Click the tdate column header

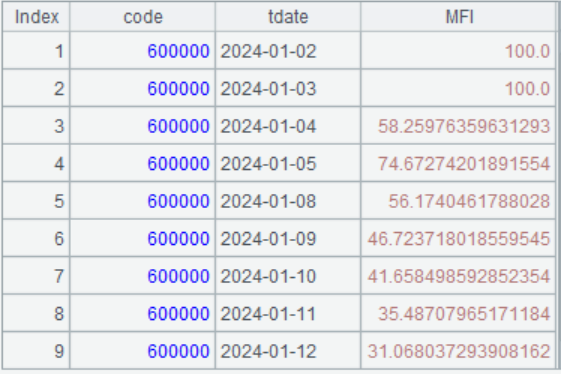pyautogui.click(x=288, y=17)
